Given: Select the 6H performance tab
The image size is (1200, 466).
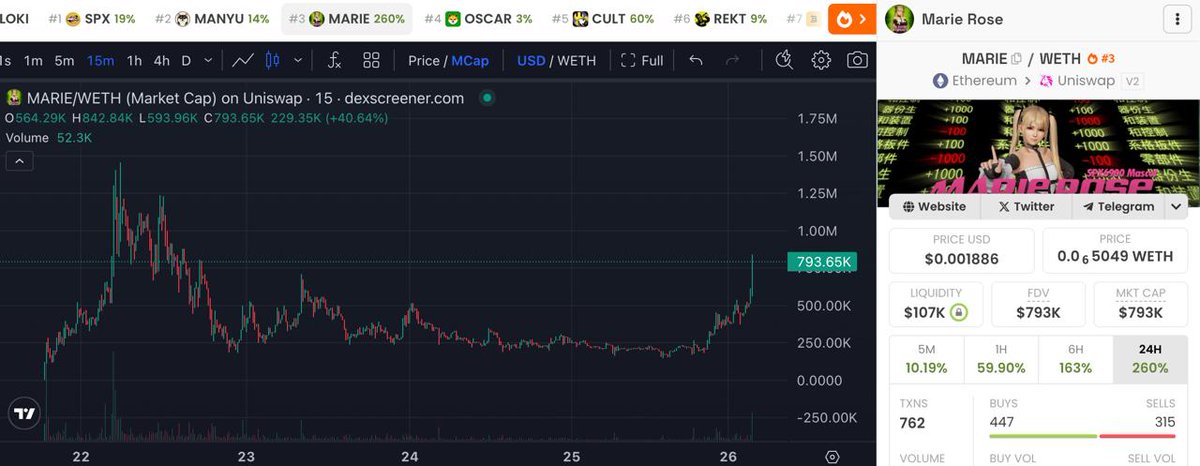Looking at the screenshot, I should click(x=1075, y=358).
